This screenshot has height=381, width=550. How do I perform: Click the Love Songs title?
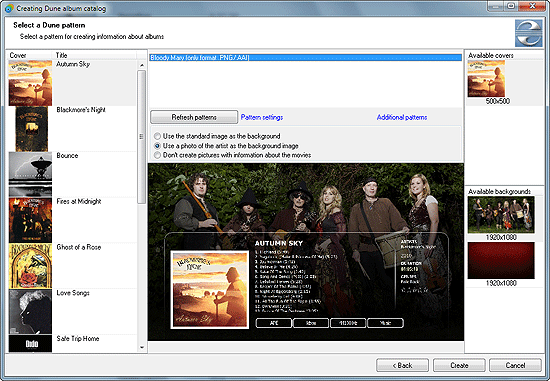click(73, 293)
